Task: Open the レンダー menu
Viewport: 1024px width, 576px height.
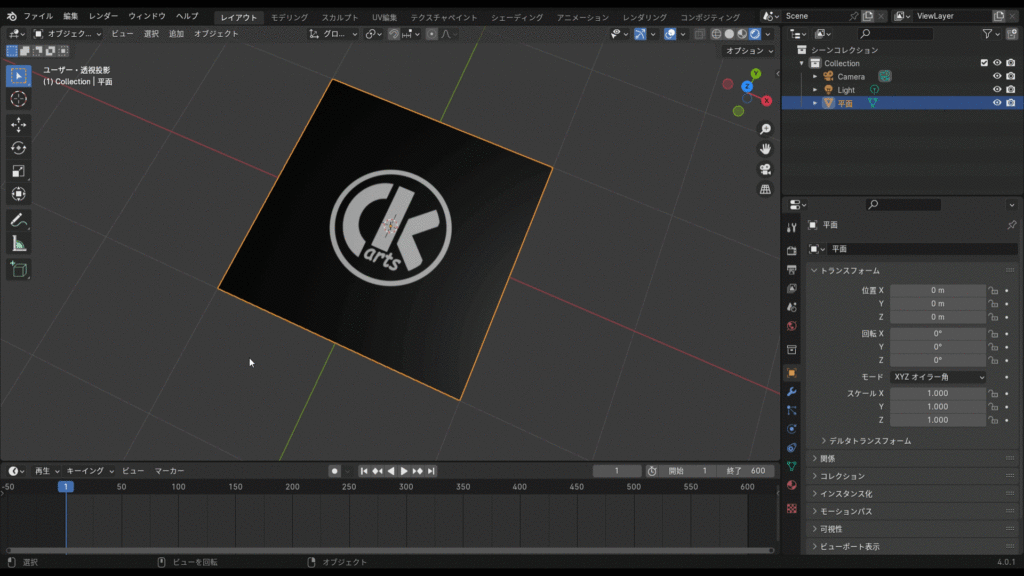Action: click(x=103, y=17)
